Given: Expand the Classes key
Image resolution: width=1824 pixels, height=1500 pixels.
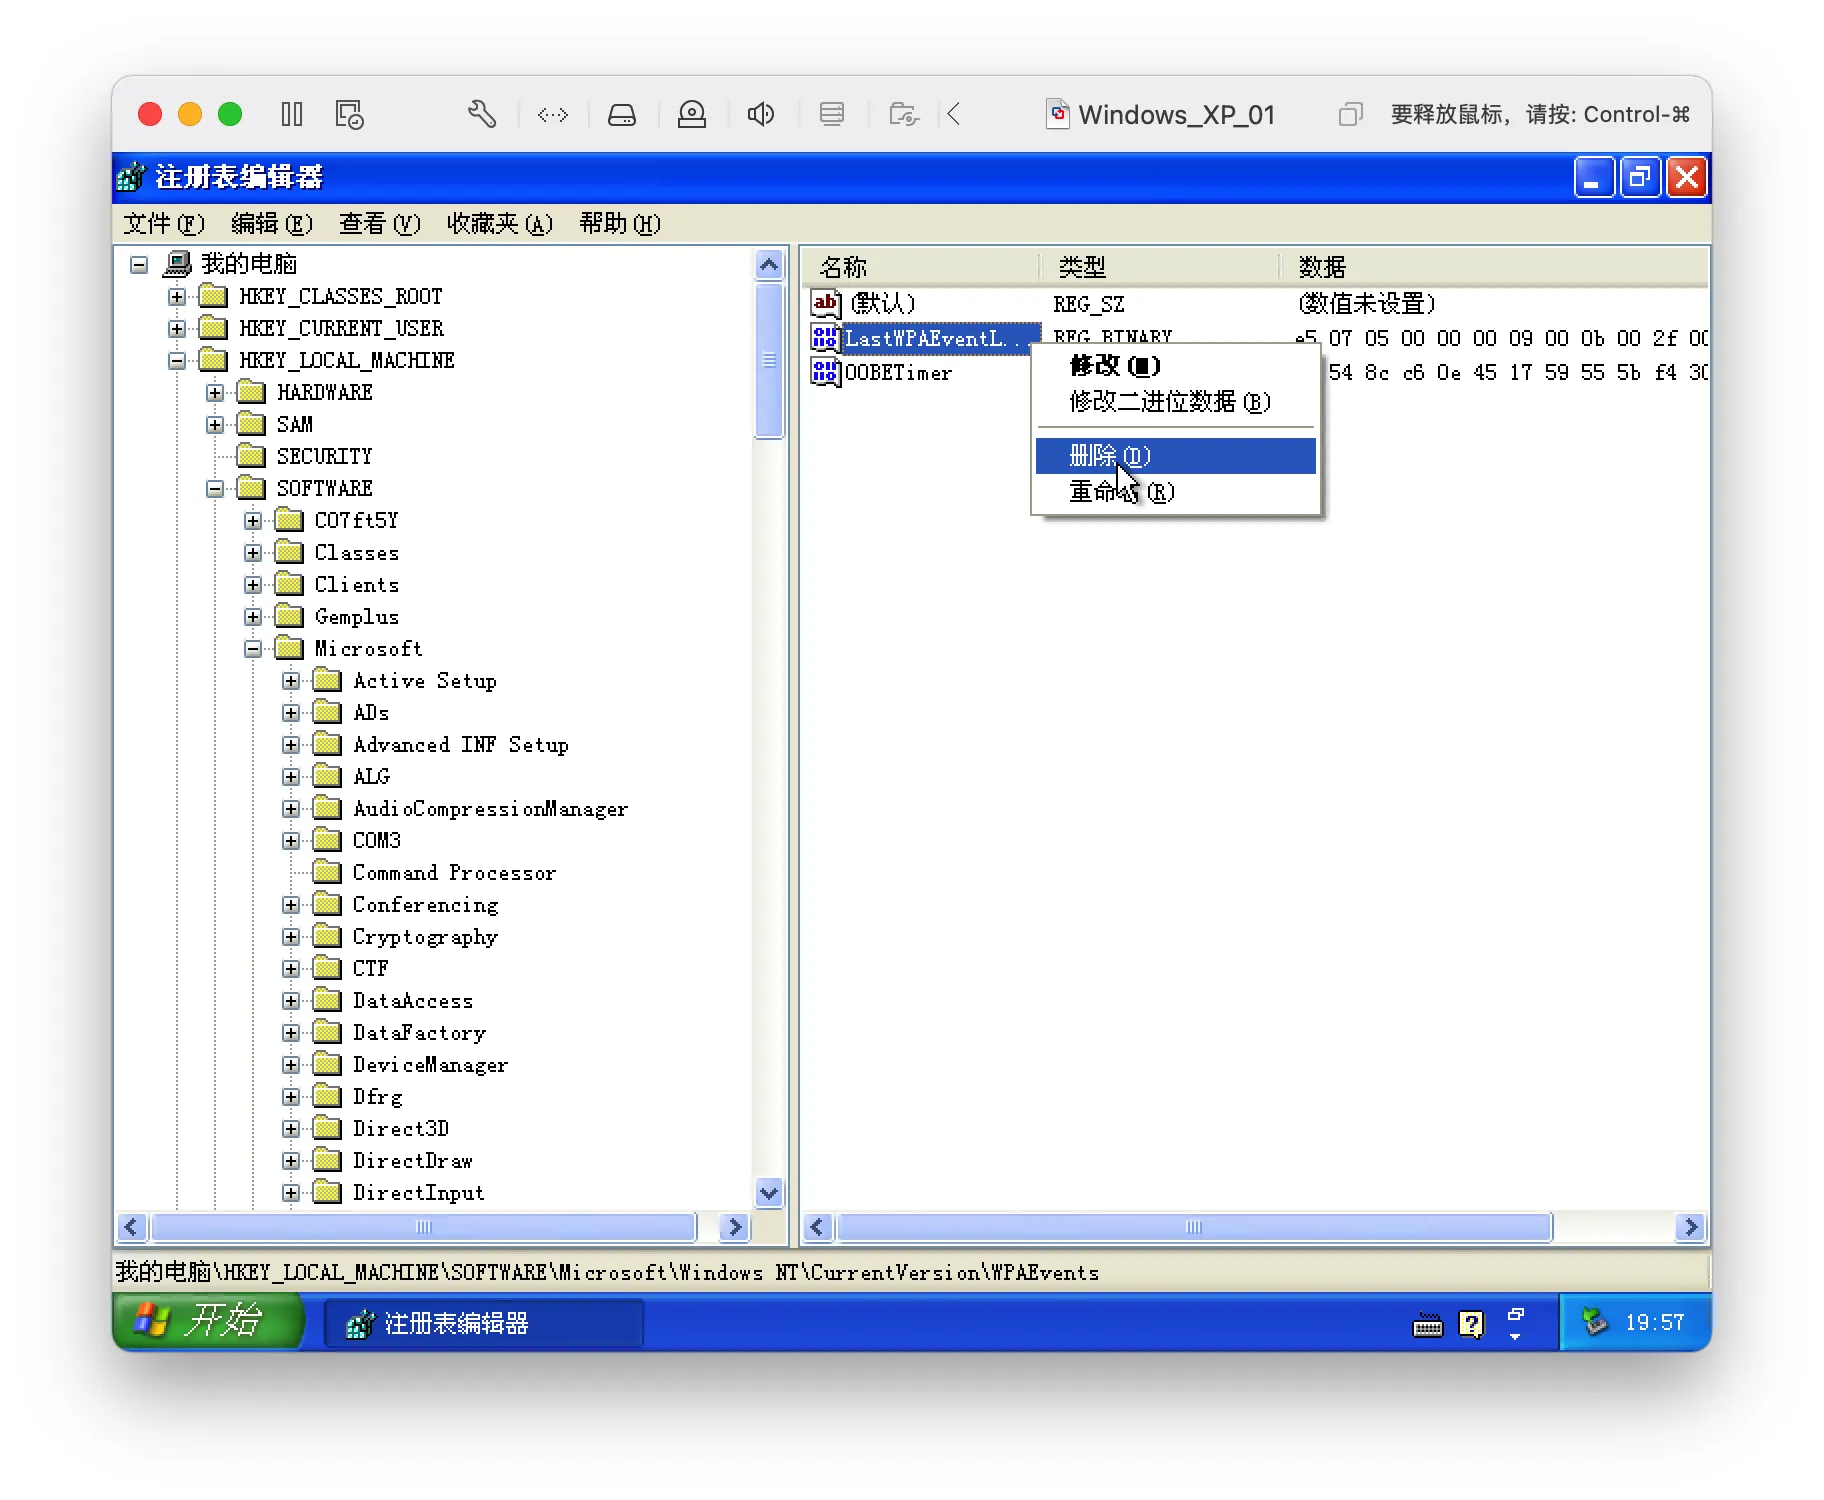Looking at the screenshot, I should [253, 553].
